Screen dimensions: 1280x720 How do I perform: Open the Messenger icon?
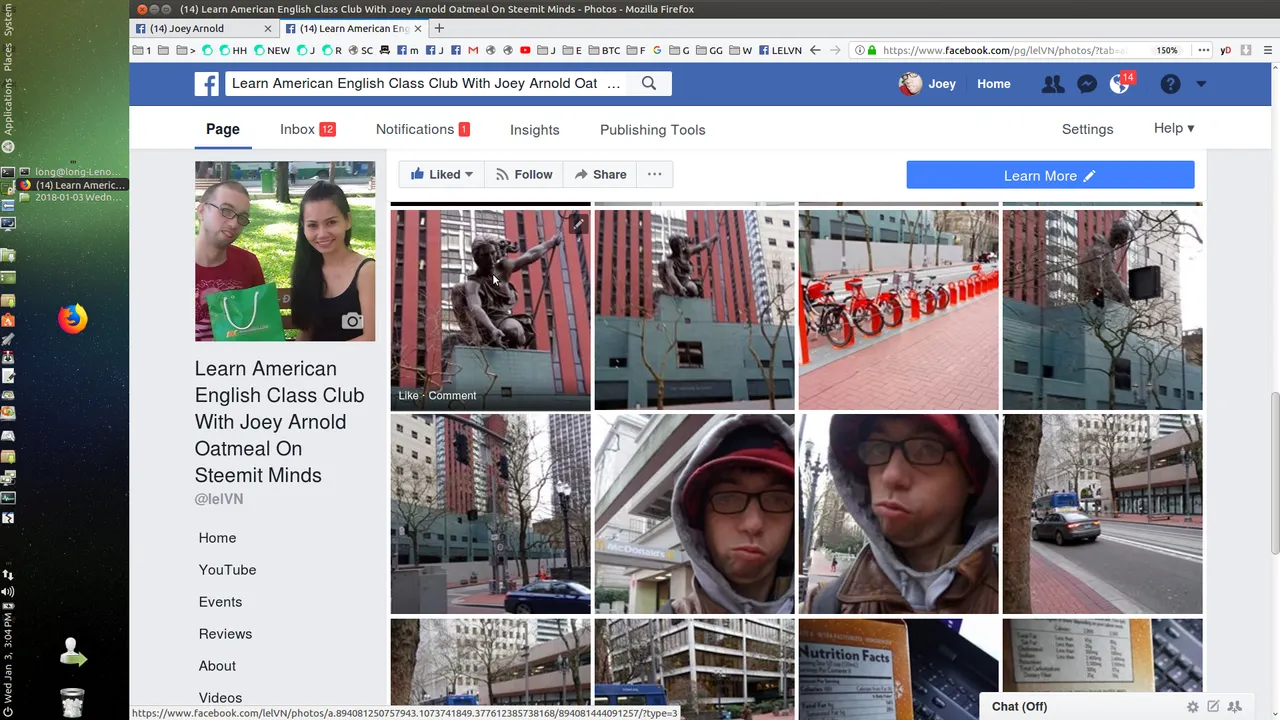click(1088, 85)
